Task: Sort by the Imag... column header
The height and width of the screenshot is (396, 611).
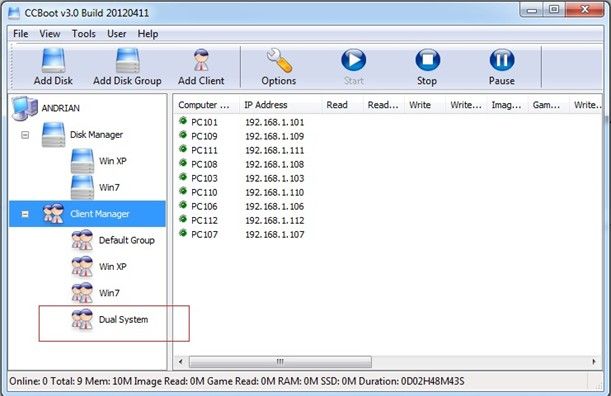Action: [507, 105]
